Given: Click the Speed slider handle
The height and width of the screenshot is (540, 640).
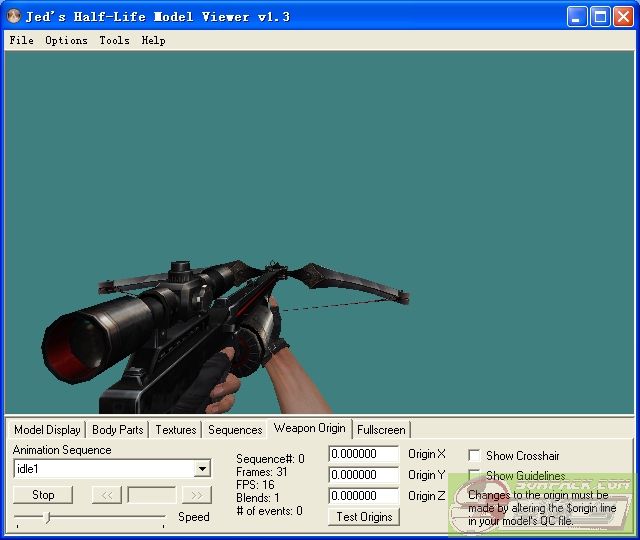Looking at the screenshot, I should pyautogui.click(x=48, y=517).
